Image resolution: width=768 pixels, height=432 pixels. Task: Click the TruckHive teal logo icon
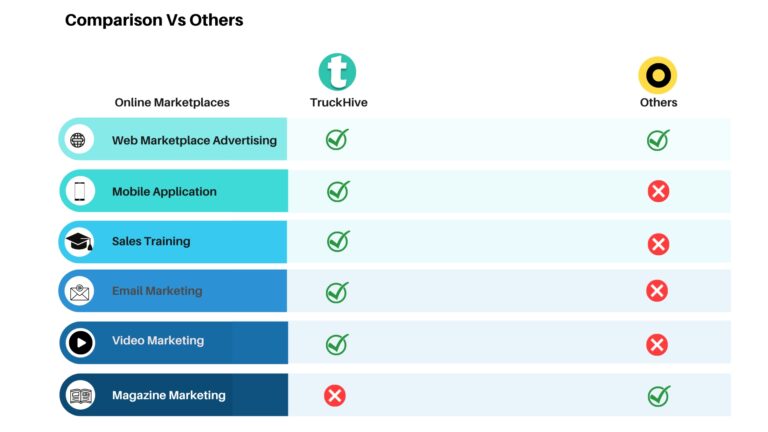(x=337, y=73)
